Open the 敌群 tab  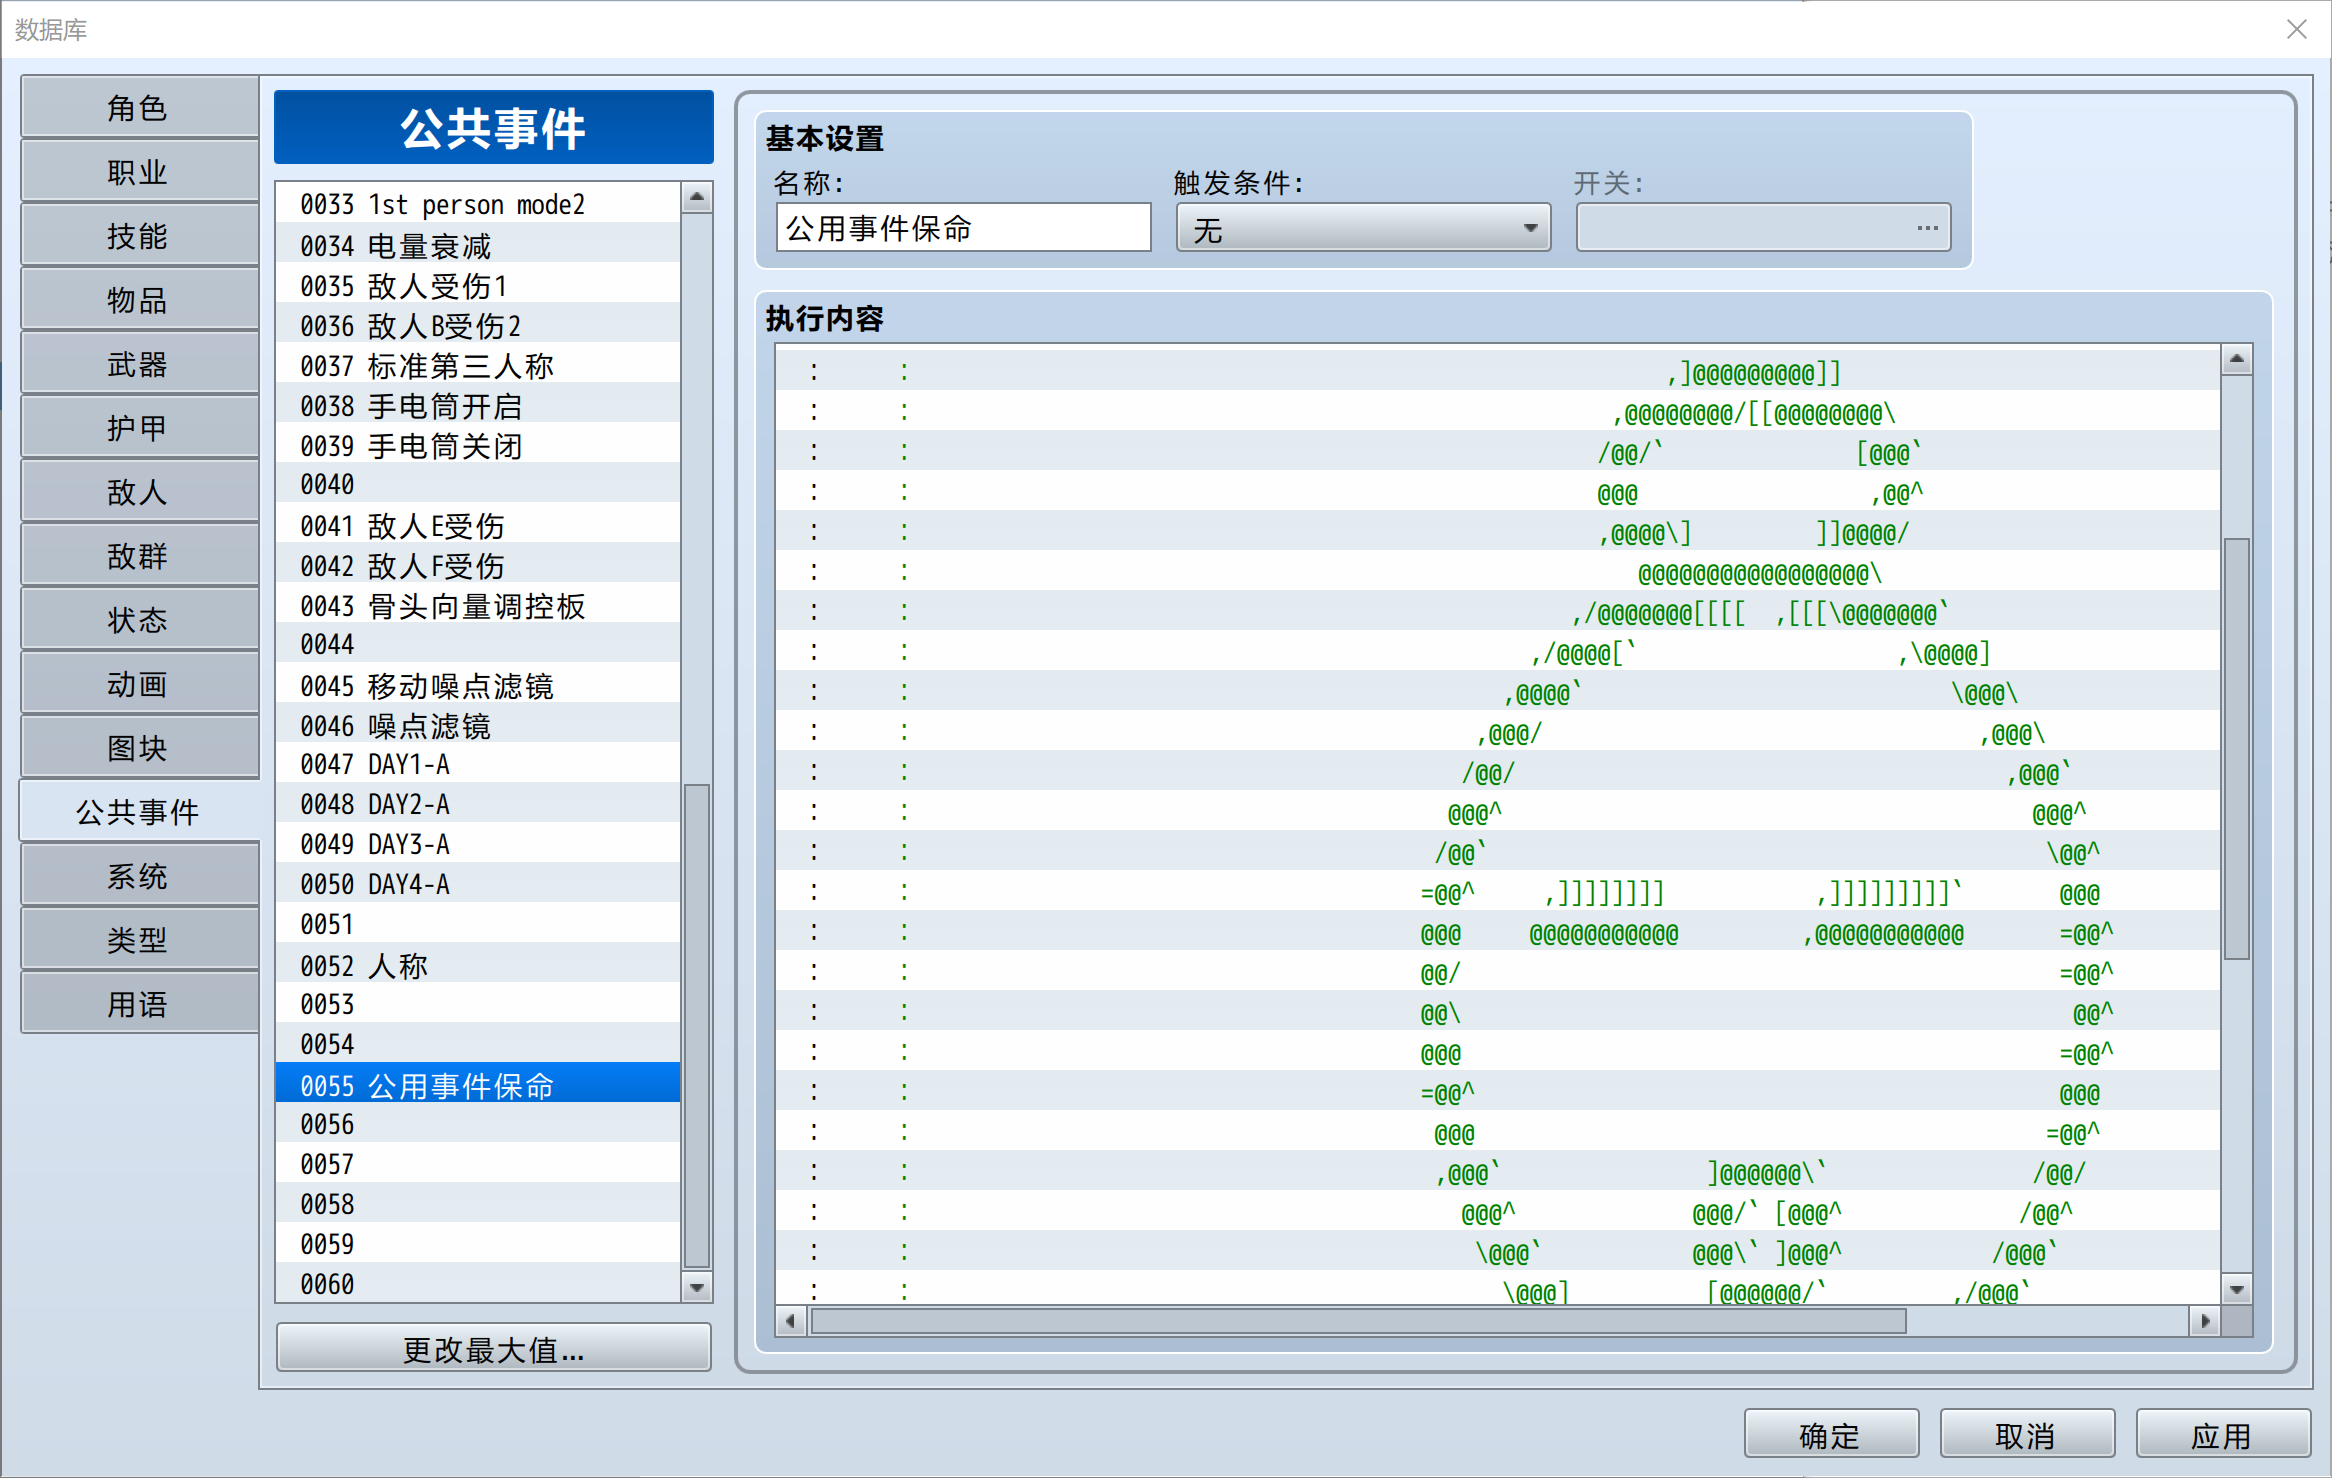click(139, 556)
